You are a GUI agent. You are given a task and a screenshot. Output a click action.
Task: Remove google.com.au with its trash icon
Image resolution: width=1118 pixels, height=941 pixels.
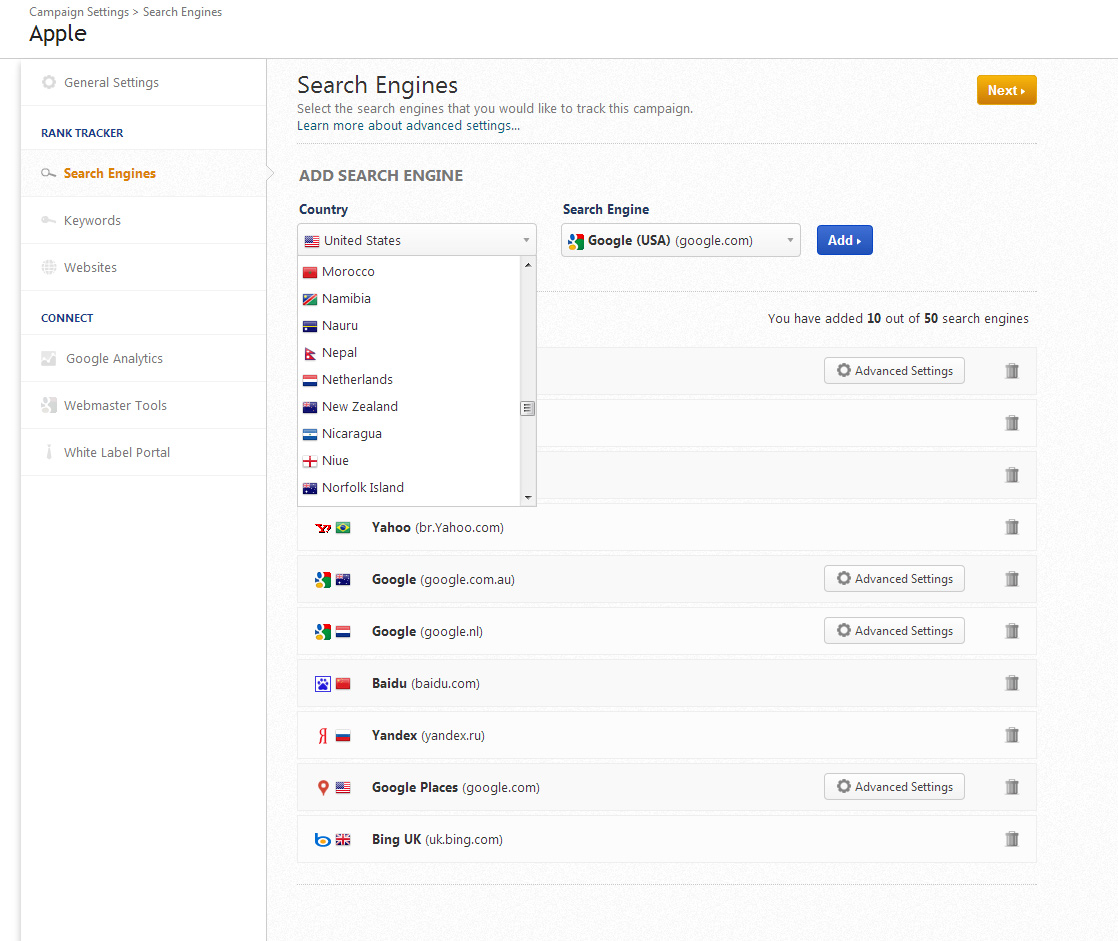pyautogui.click(x=1011, y=579)
